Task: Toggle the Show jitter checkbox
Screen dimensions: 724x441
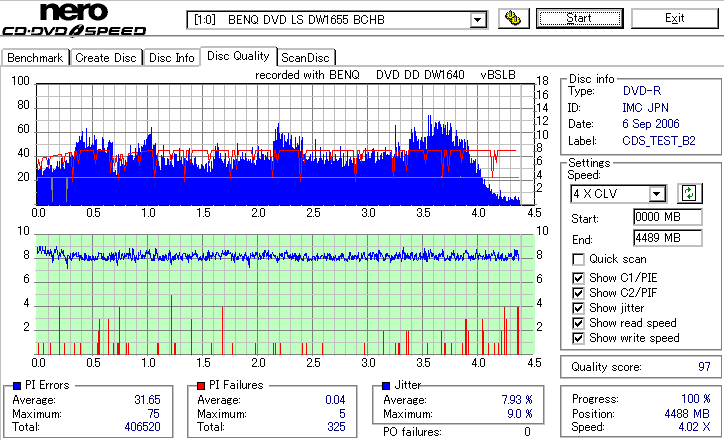Action: pos(578,308)
